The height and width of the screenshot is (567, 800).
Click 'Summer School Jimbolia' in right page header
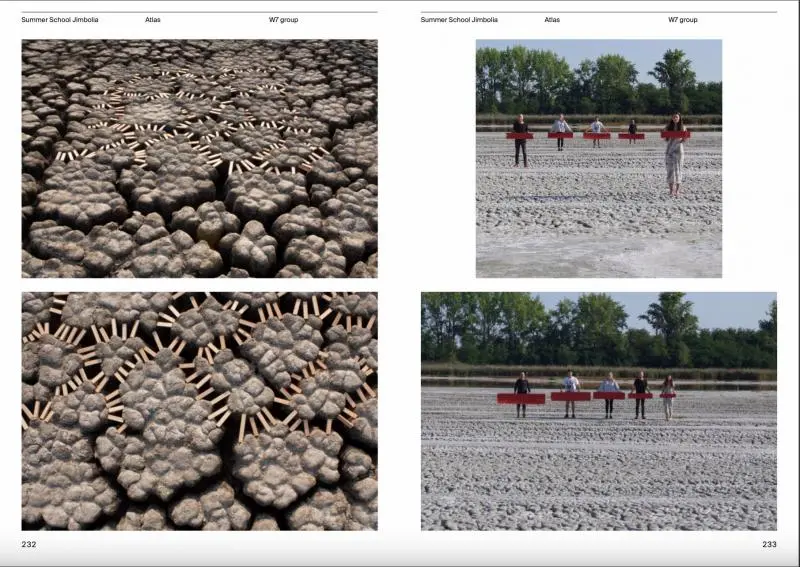459,20
